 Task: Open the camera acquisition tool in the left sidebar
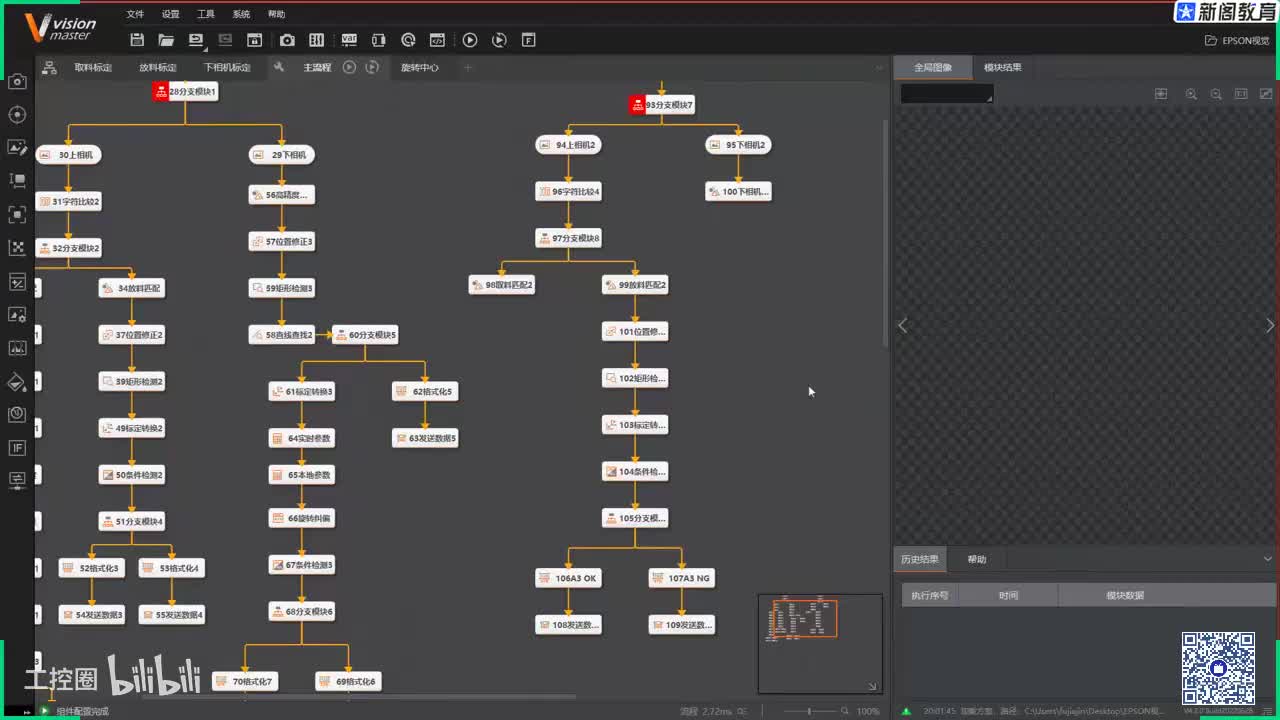coord(17,81)
